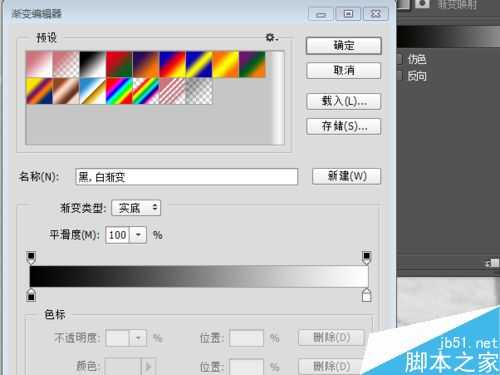500x375 pixels.
Task: Select the spectrum rainbow gradient preset
Action: (x=119, y=91)
